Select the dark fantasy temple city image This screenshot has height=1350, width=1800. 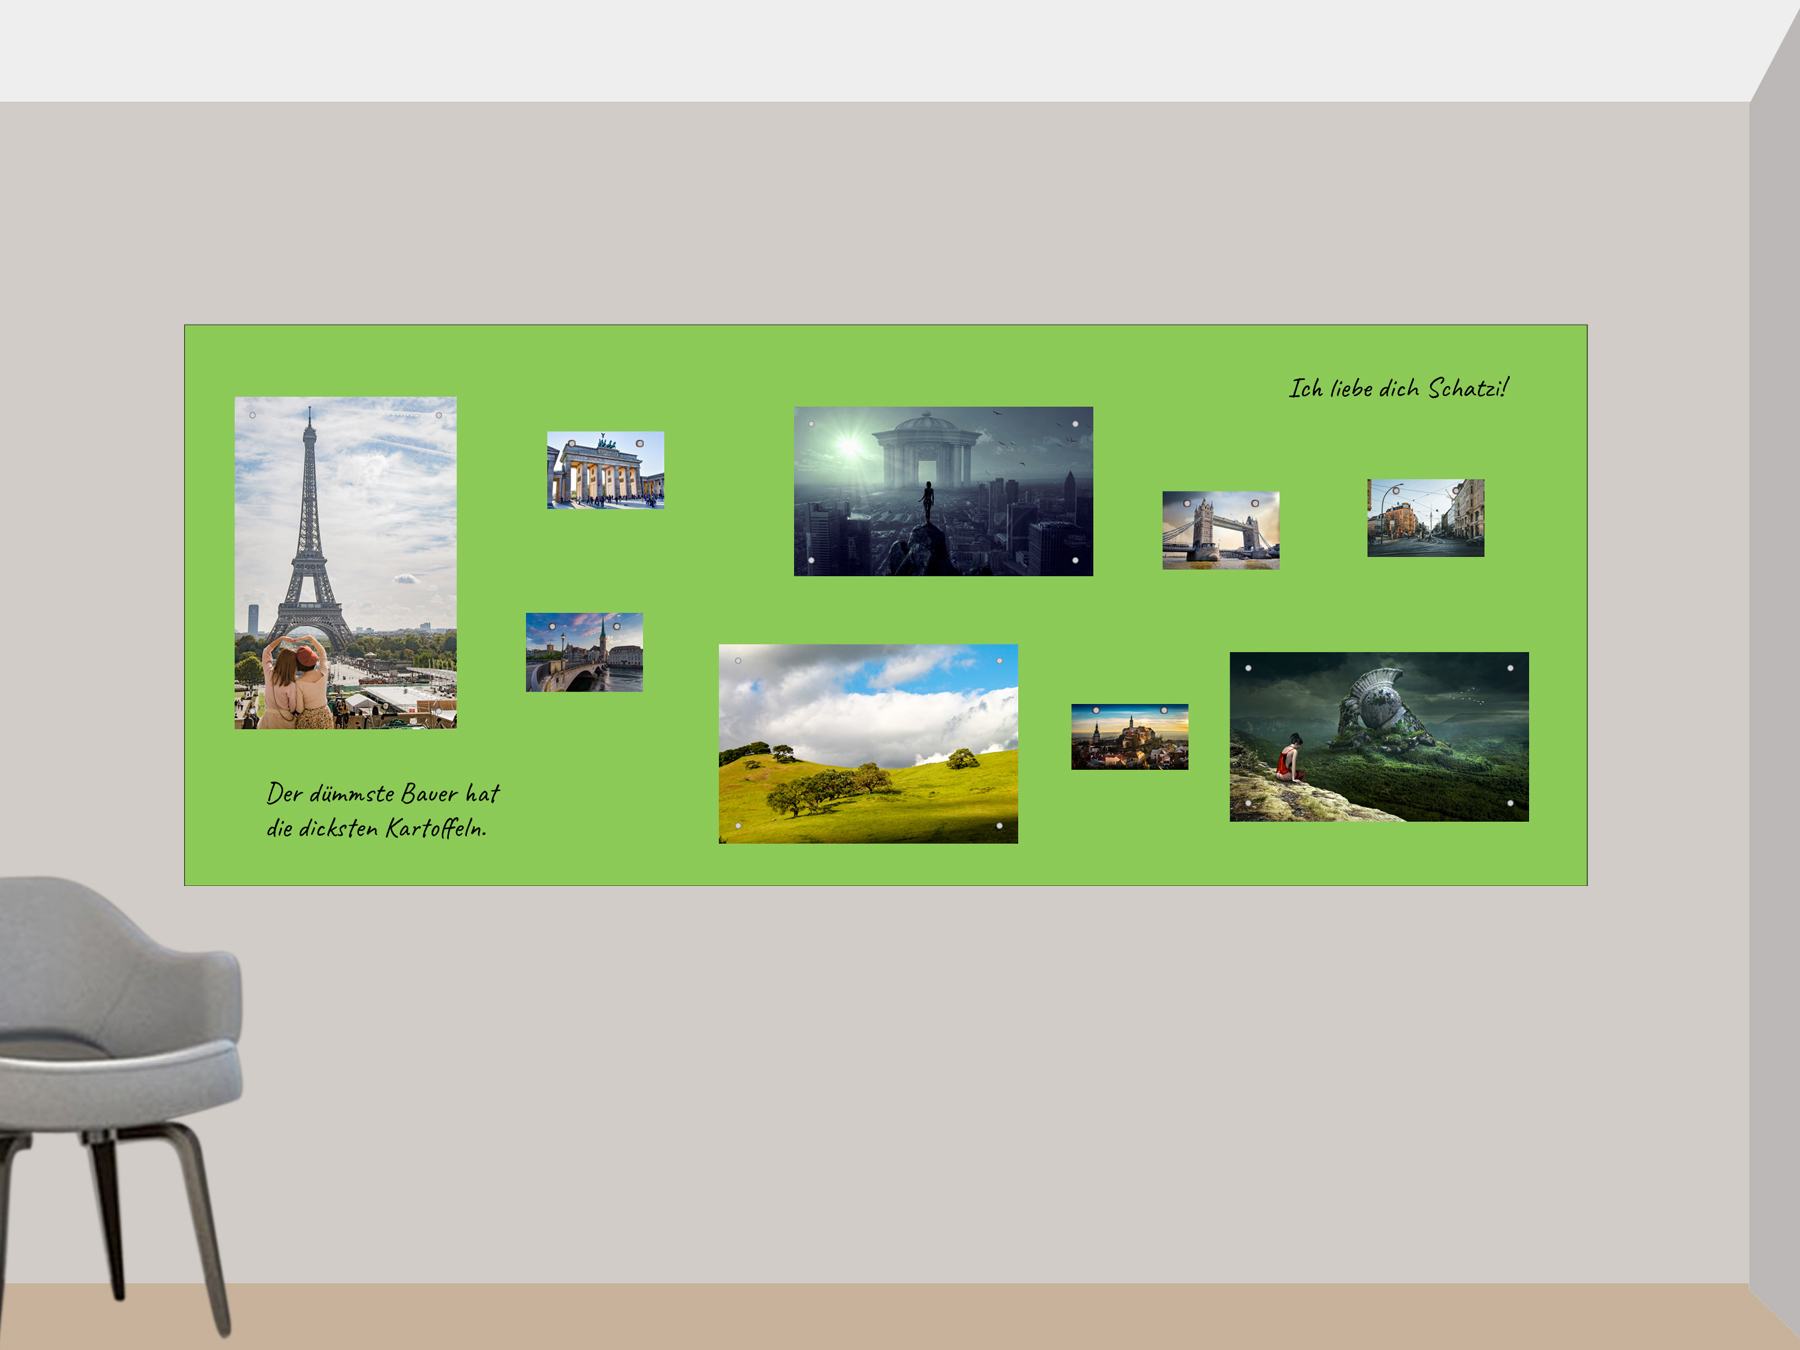tap(943, 491)
